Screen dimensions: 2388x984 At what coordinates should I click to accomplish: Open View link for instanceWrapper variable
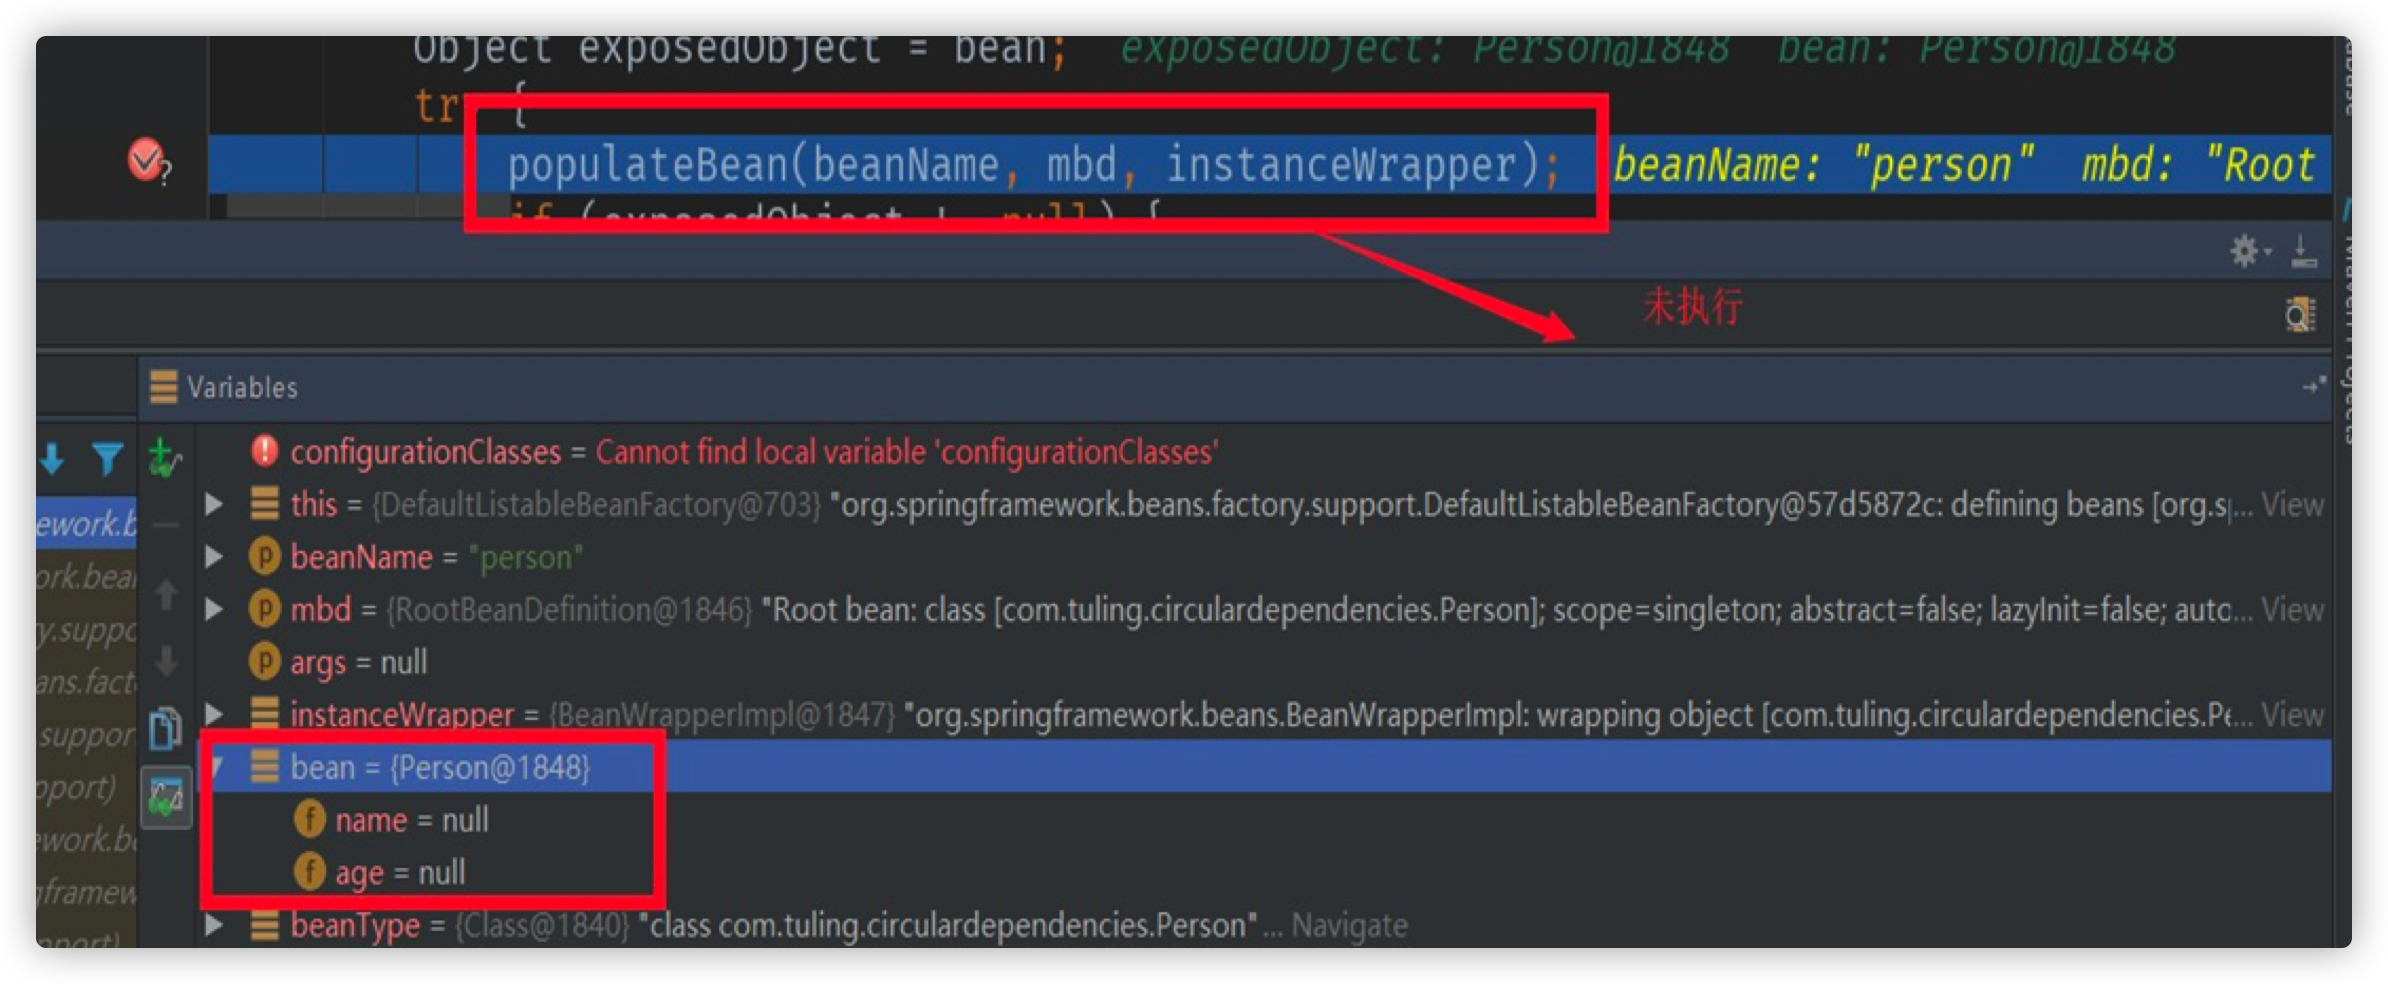tap(2292, 714)
